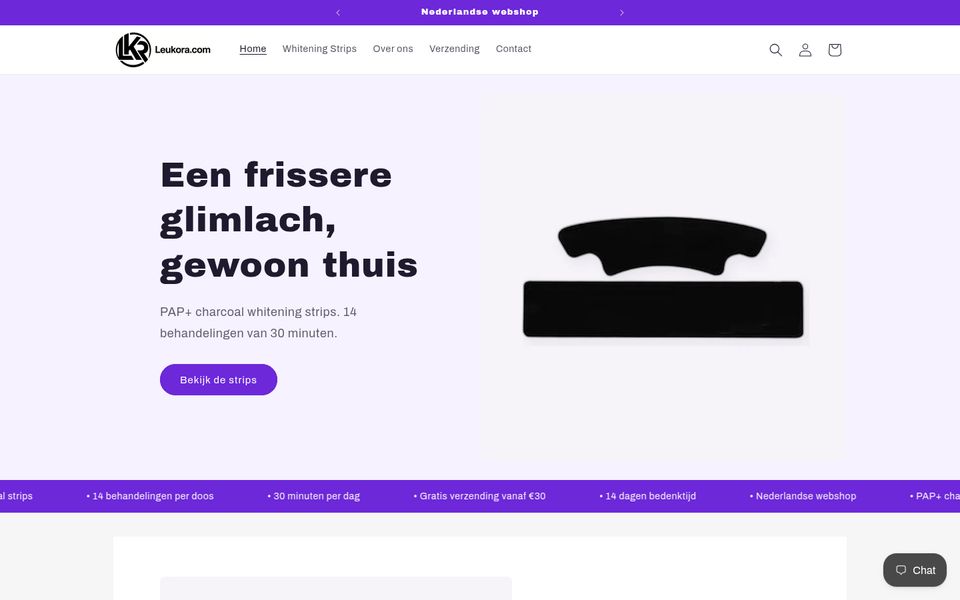The height and width of the screenshot is (600, 960).
Task: Click the Nederlandse webshop announcement text
Action: [x=480, y=12]
